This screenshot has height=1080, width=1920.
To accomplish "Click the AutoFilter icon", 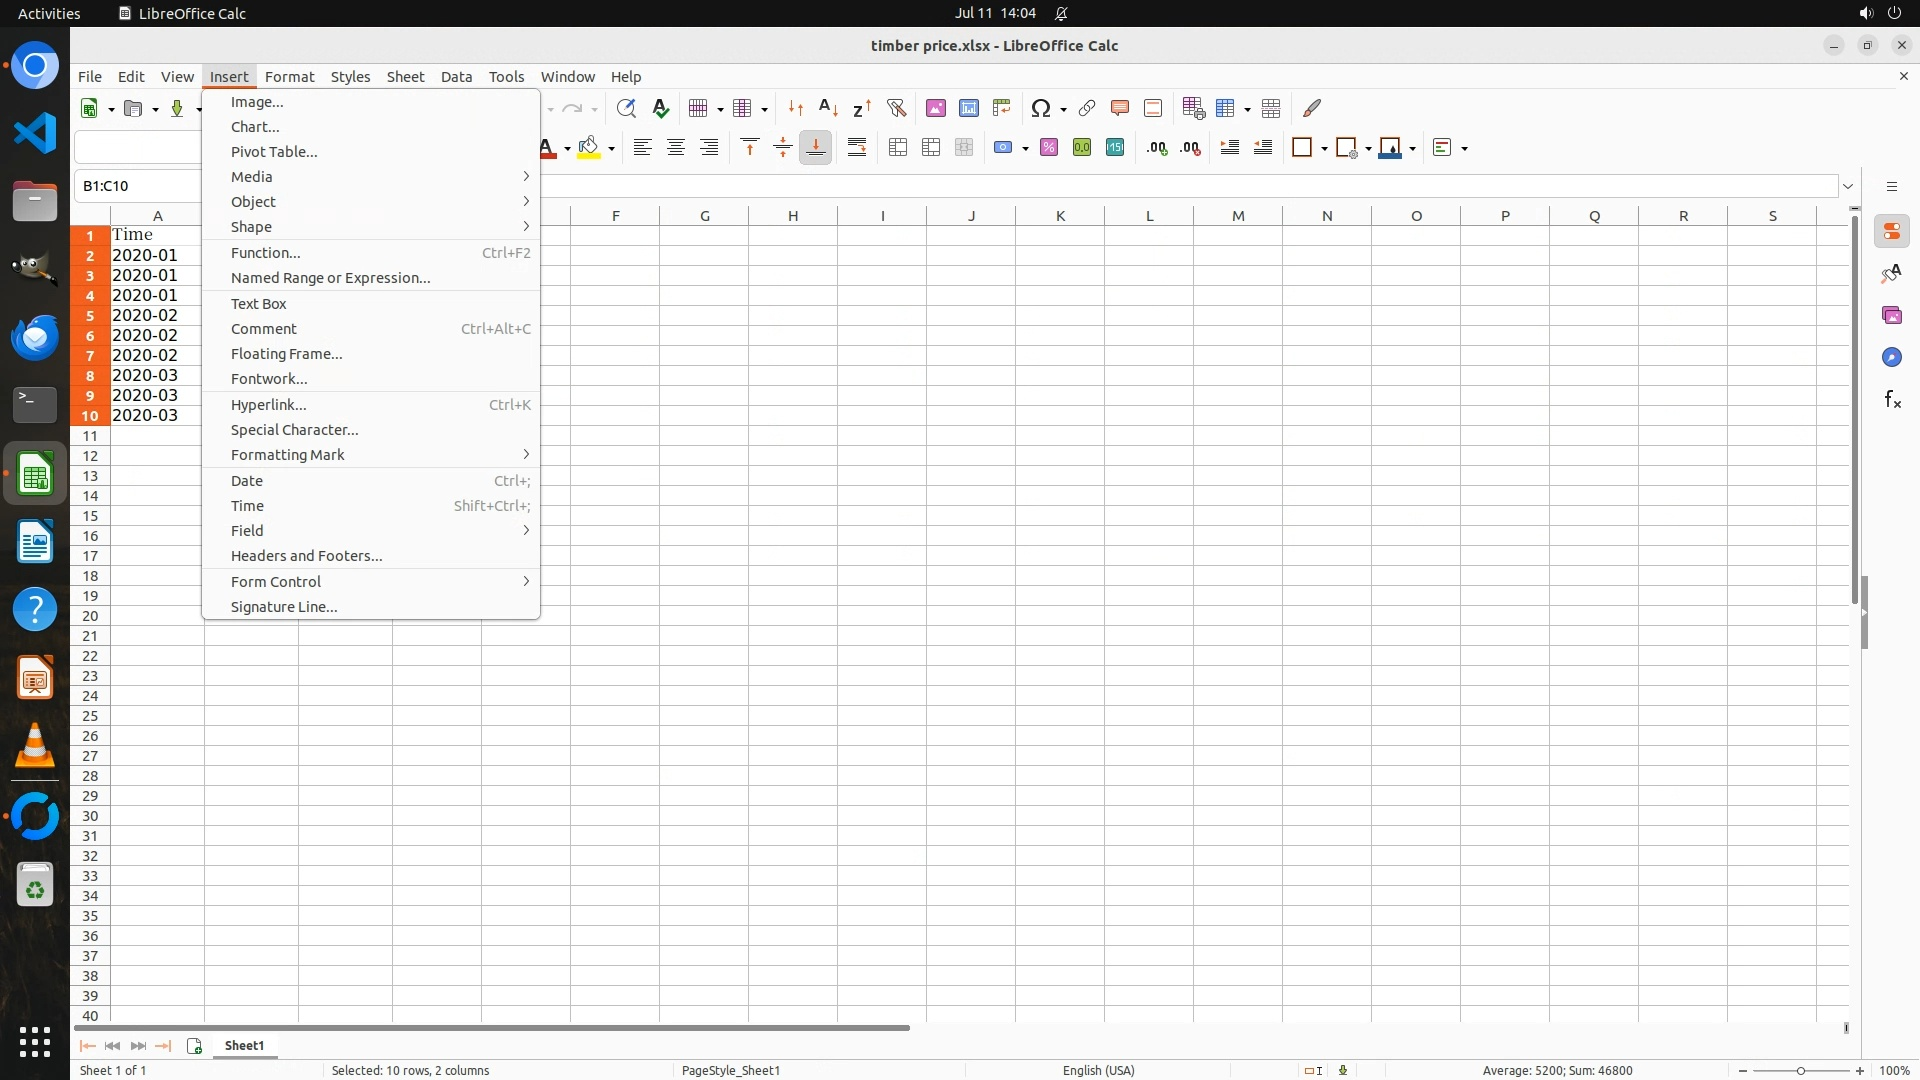I will coord(896,108).
